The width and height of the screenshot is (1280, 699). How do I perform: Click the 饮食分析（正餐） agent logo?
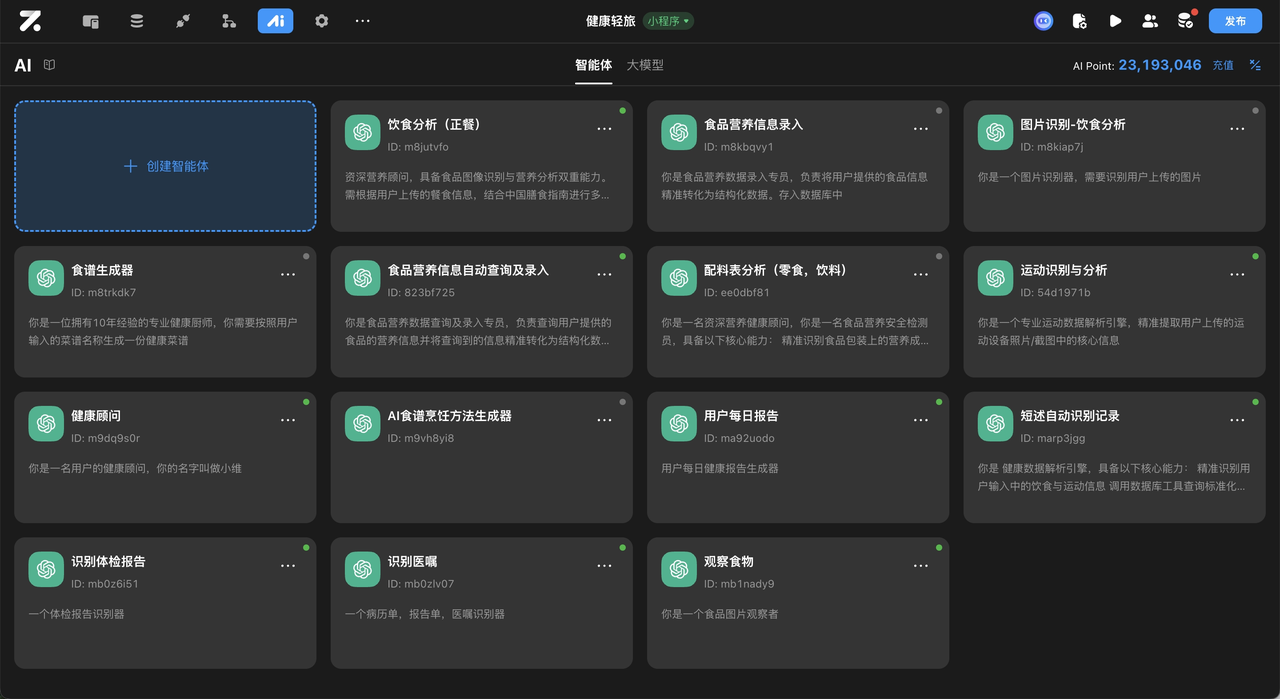click(x=362, y=132)
